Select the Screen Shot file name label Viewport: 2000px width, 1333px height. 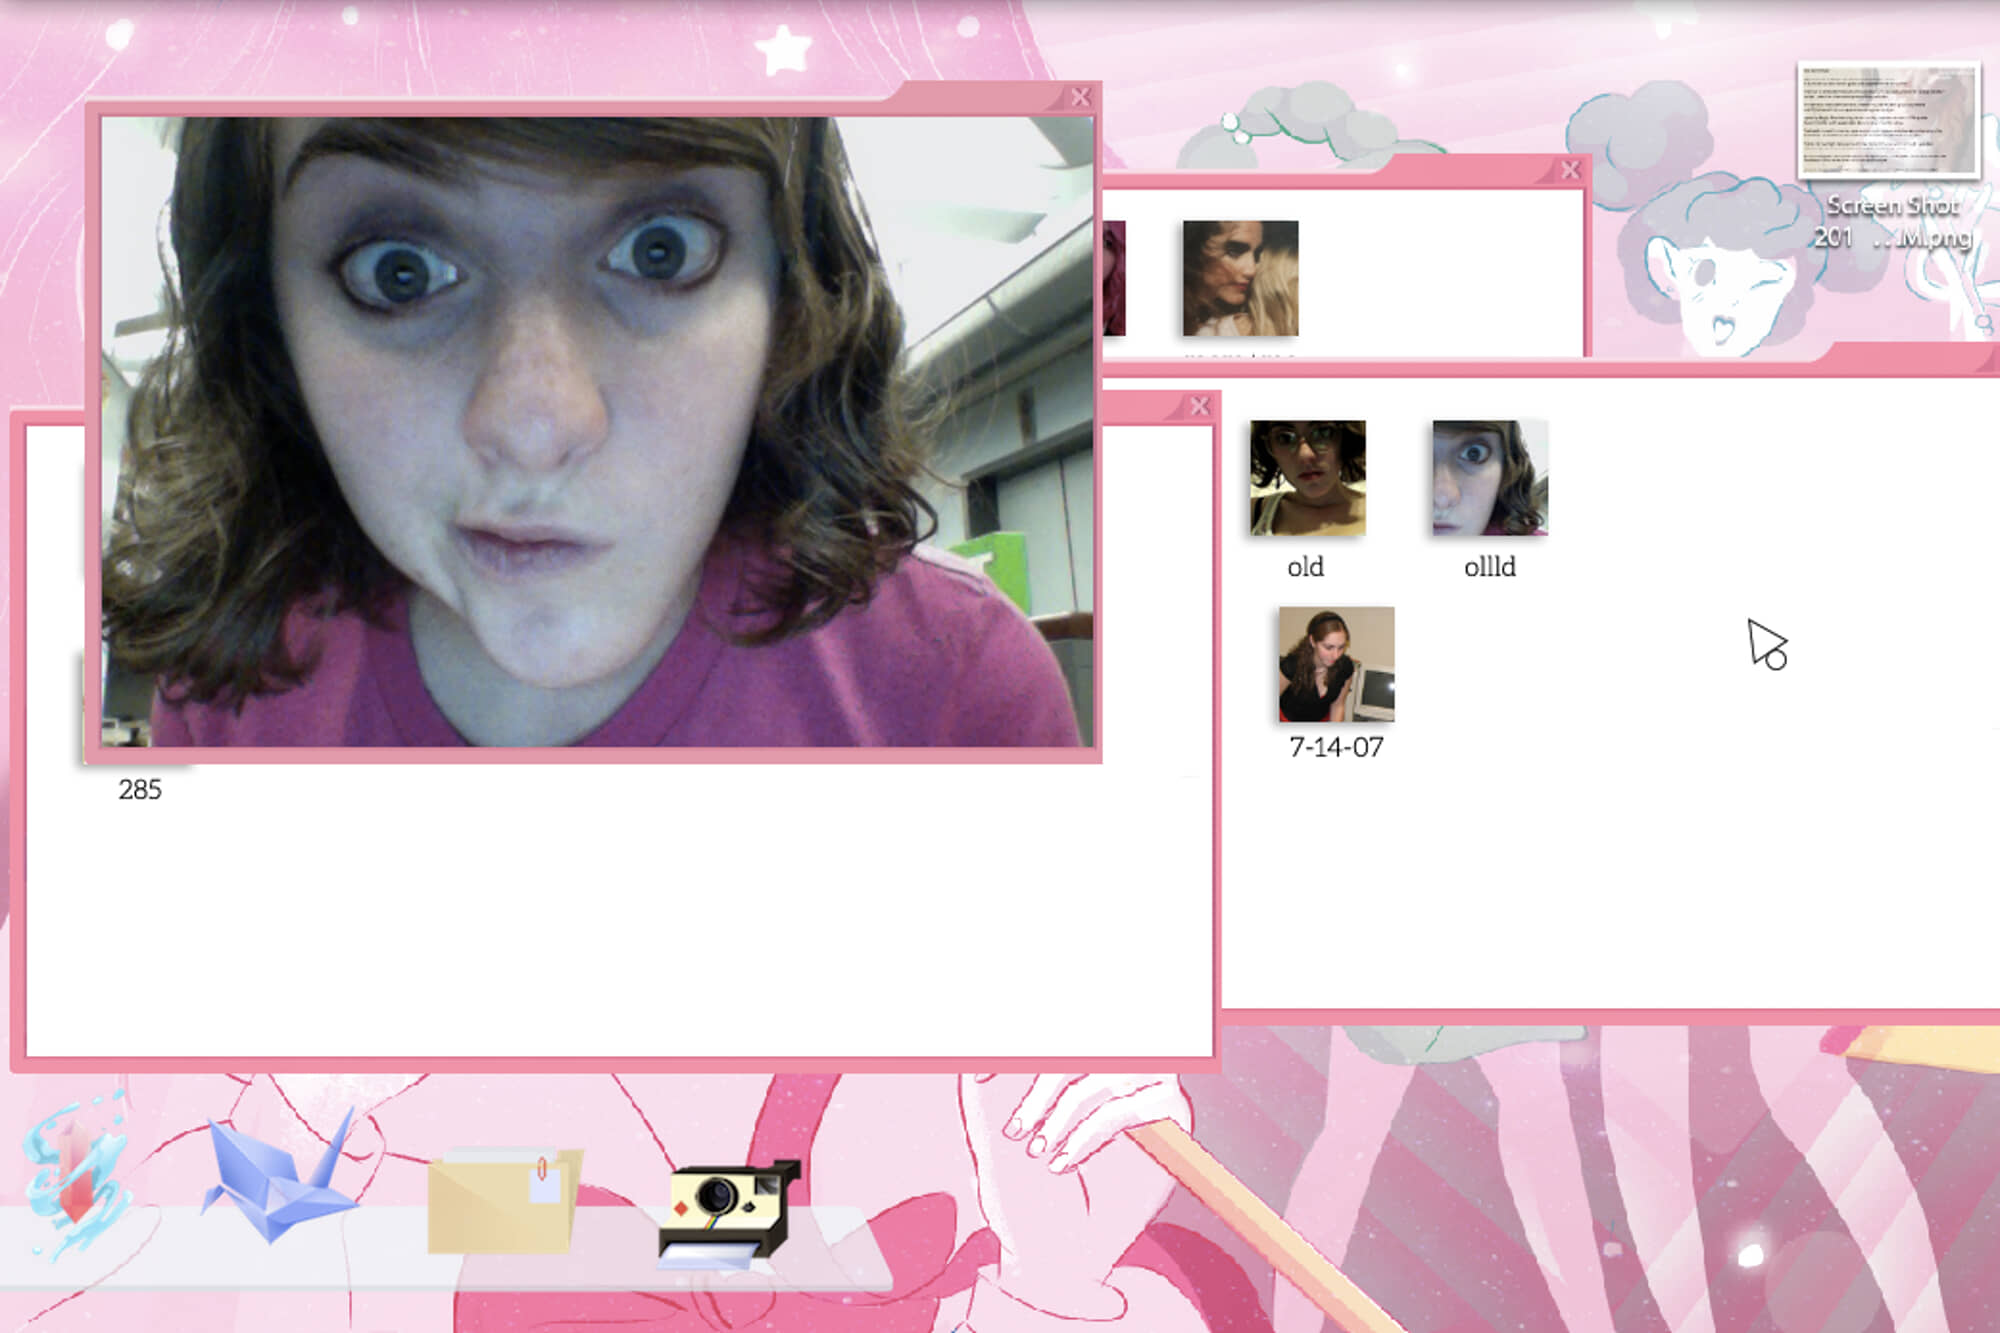point(1892,221)
